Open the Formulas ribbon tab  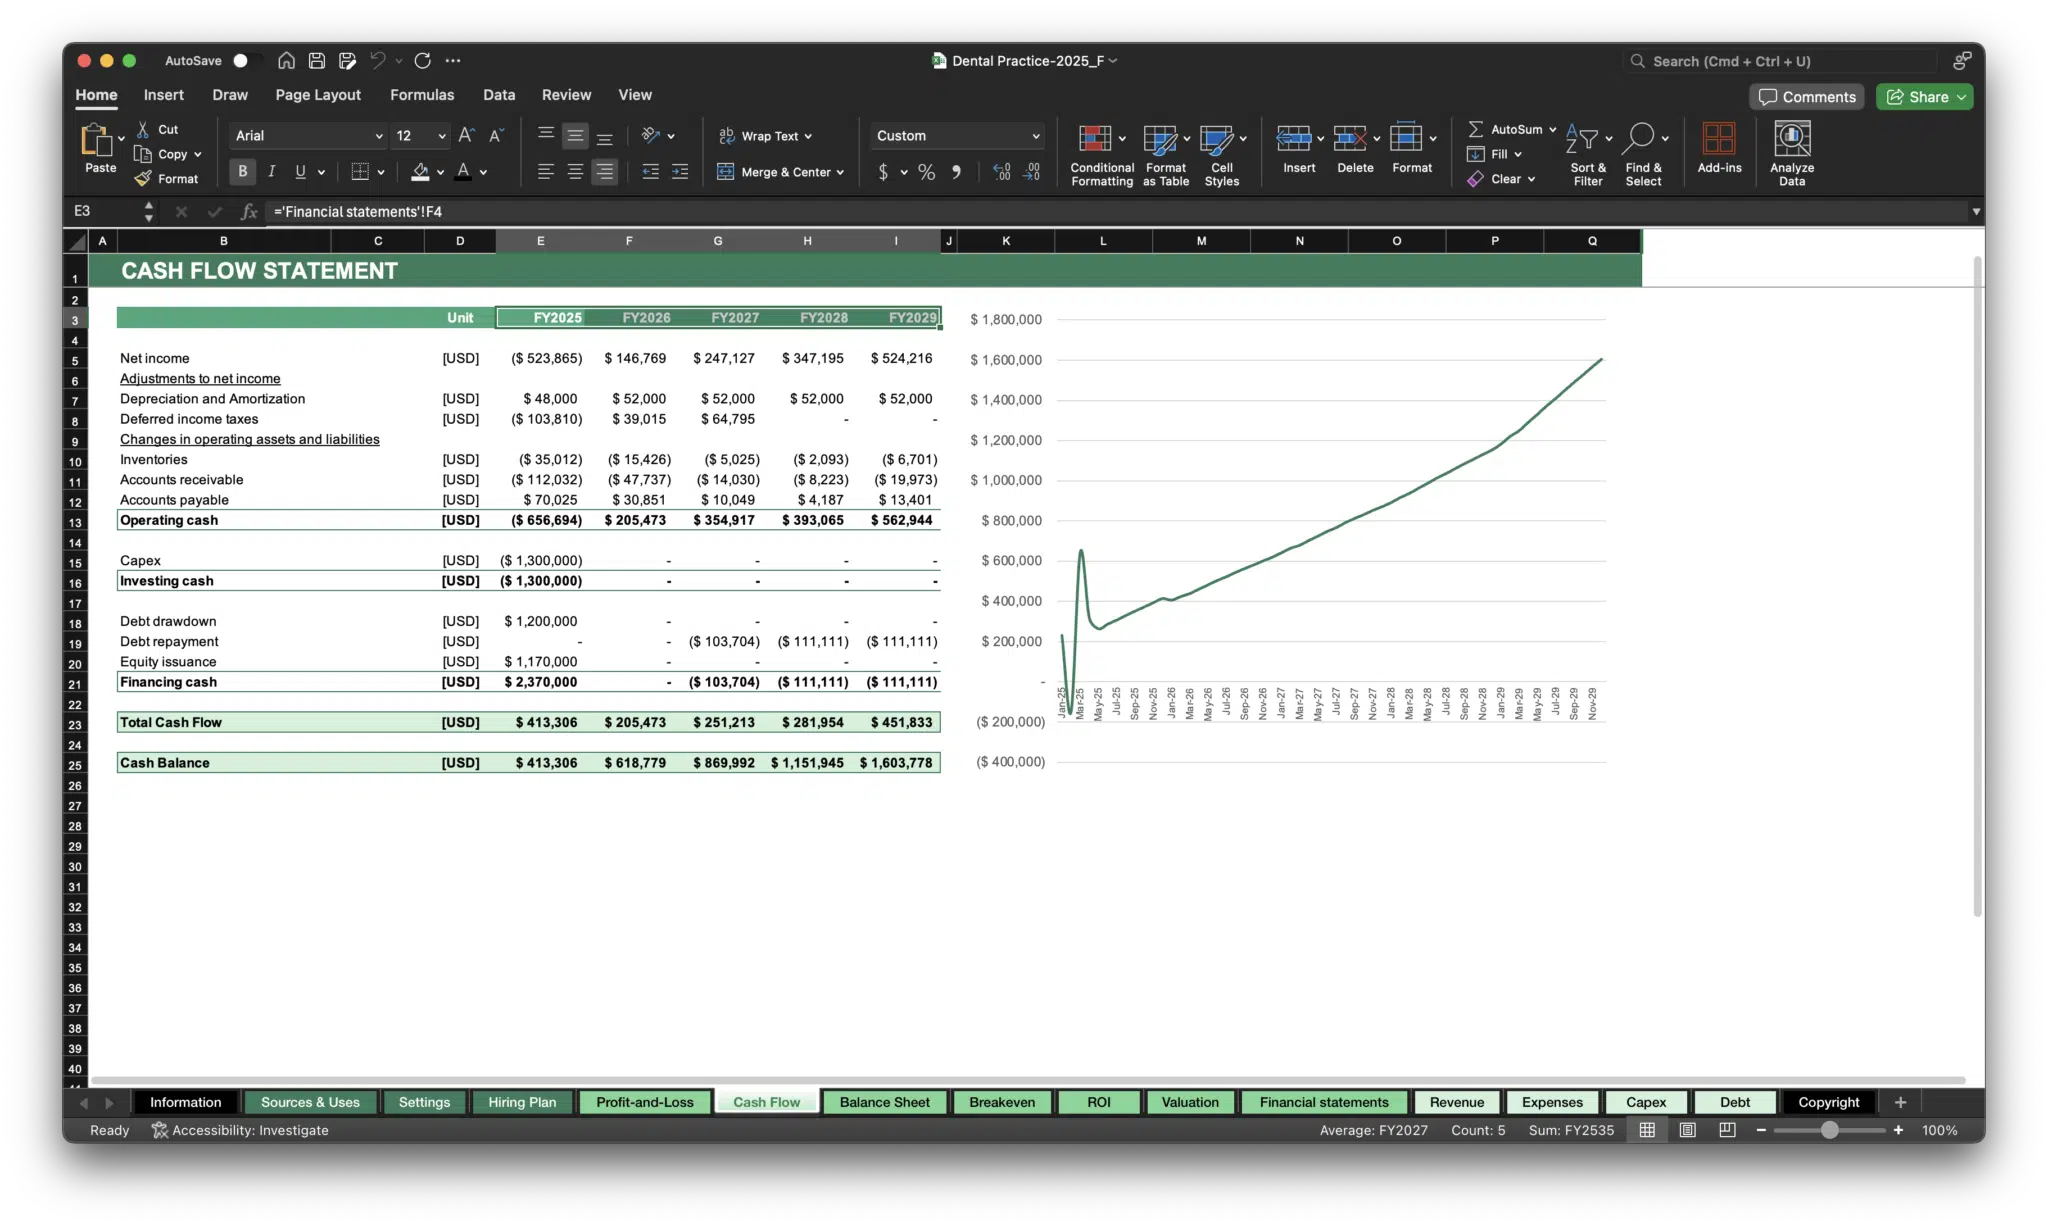click(422, 95)
